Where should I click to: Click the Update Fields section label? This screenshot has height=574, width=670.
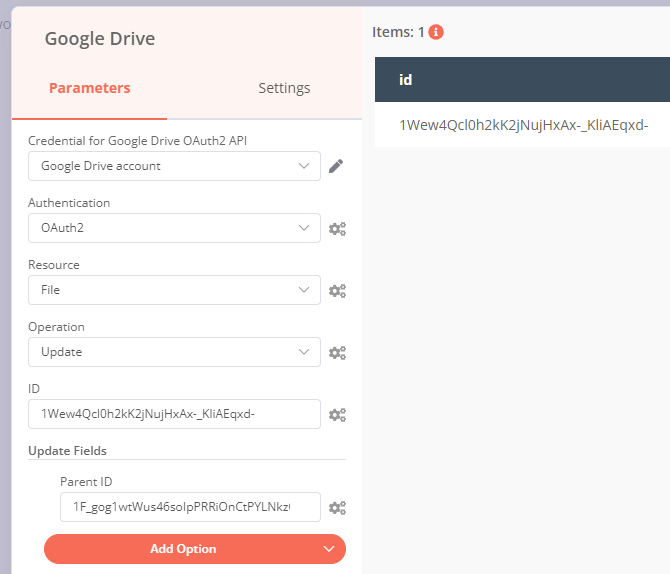[68, 451]
